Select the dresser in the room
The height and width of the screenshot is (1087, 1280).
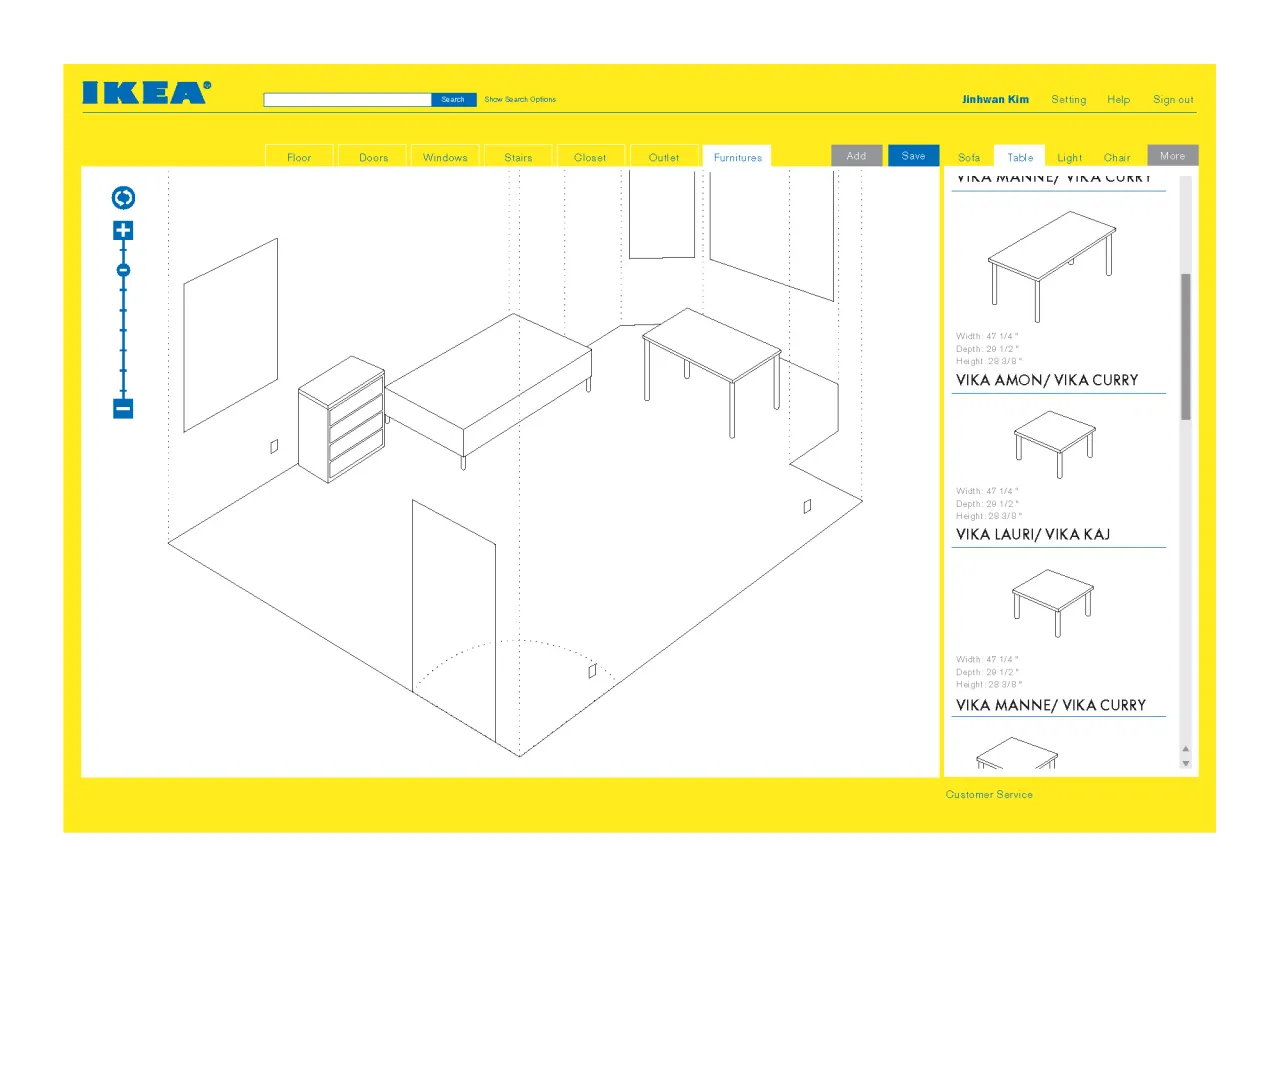tap(342, 420)
